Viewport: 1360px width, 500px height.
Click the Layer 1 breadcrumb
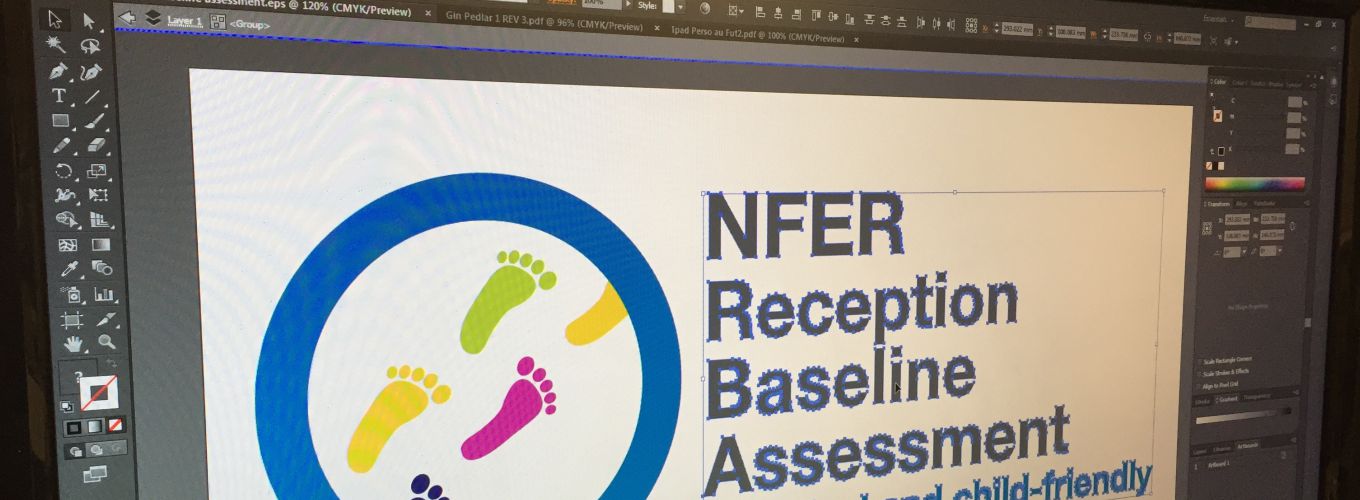(x=184, y=21)
